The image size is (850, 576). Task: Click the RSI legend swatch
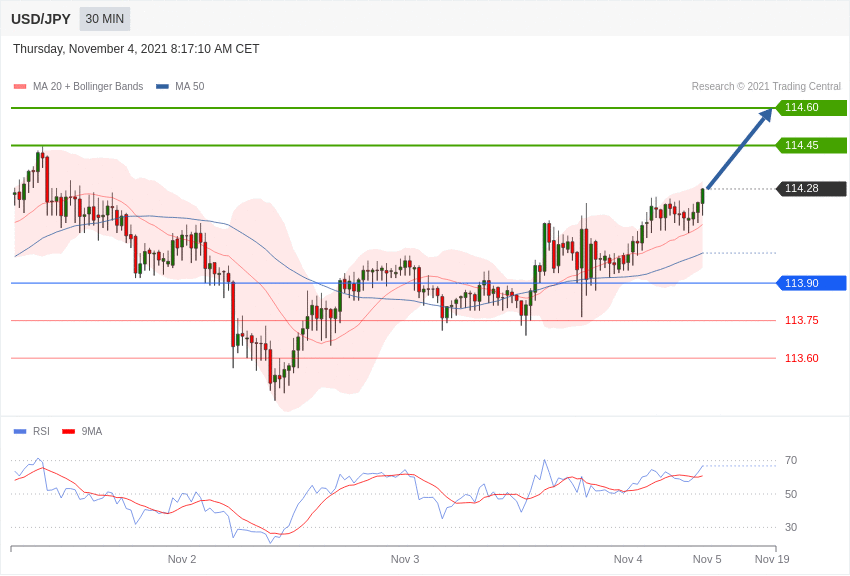(20, 431)
